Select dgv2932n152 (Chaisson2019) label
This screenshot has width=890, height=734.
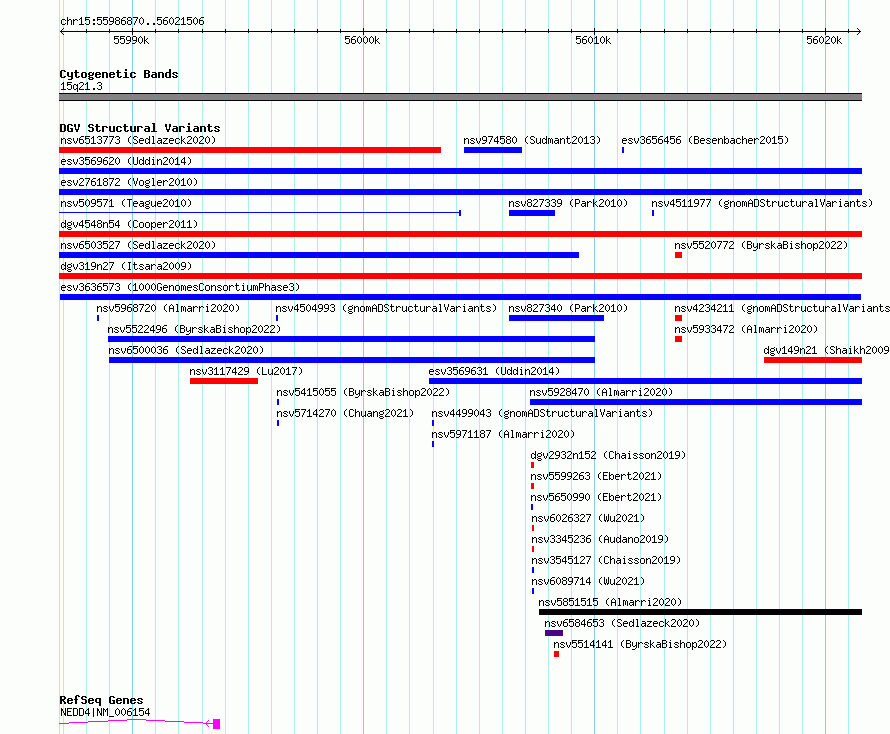point(608,455)
